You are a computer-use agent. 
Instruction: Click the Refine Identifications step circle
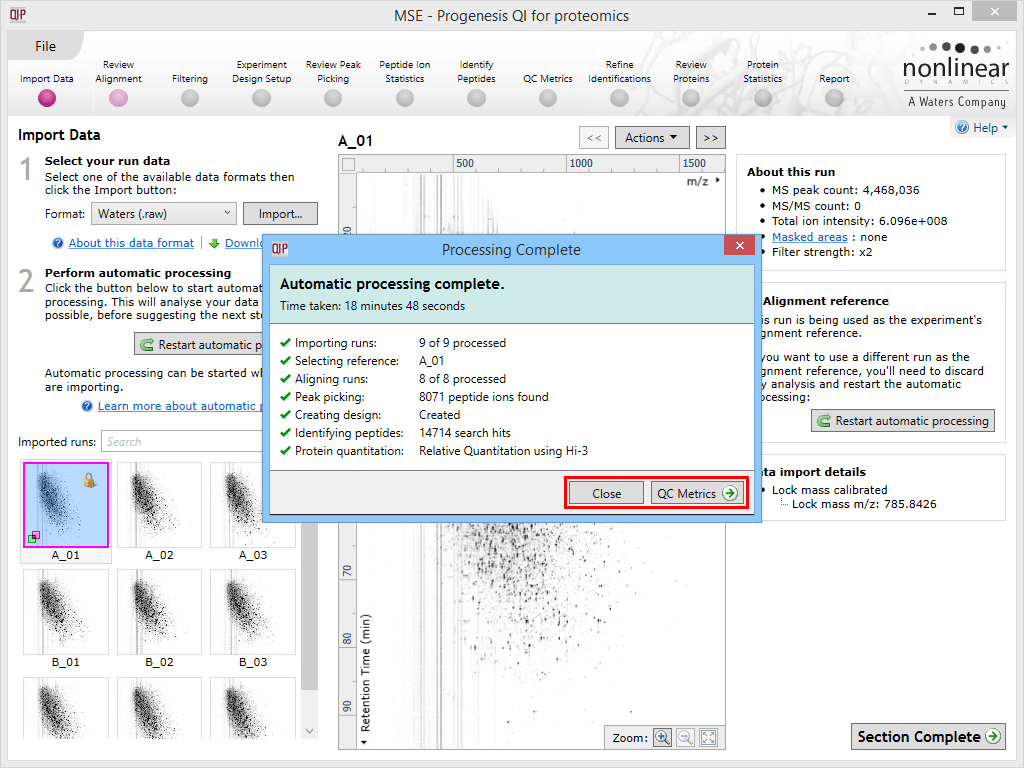pos(619,98)
